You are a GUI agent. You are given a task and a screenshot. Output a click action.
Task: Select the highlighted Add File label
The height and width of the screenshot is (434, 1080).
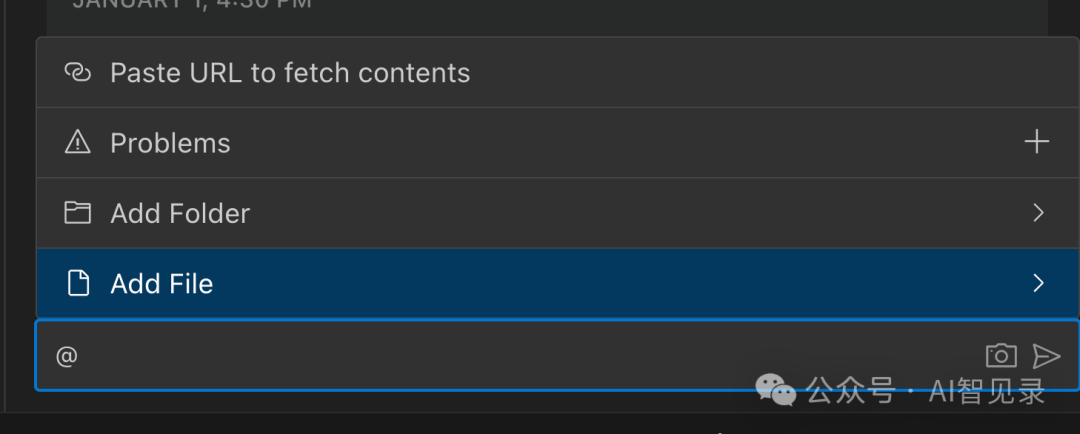pyautogui.click(x=162, y=284)
